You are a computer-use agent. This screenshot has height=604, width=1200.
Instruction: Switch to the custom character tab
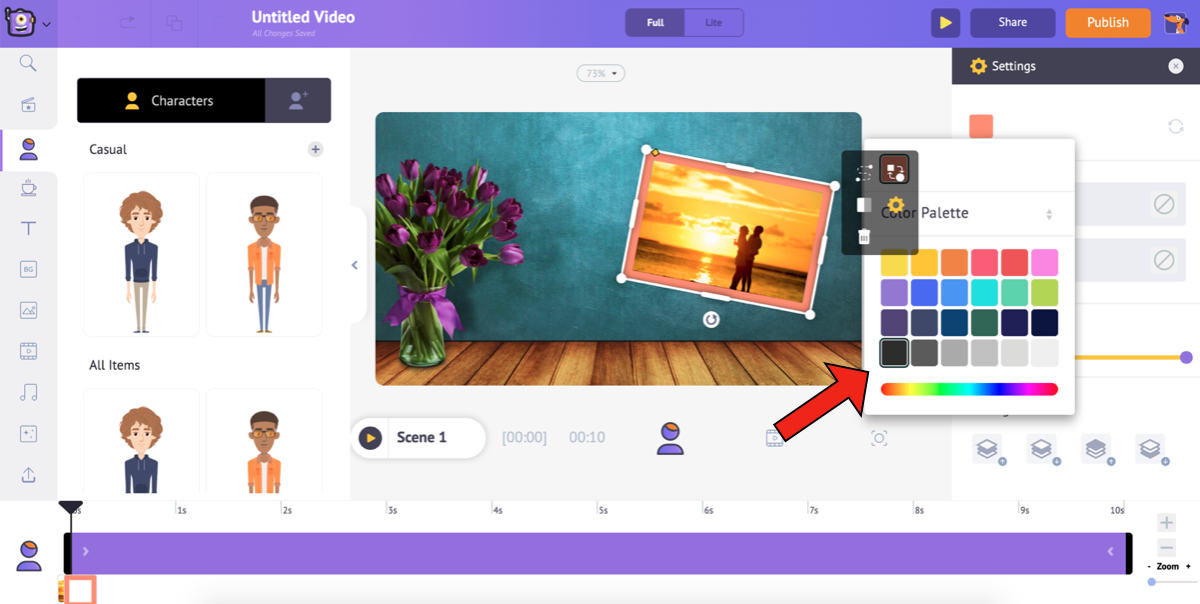coord(298,101)
